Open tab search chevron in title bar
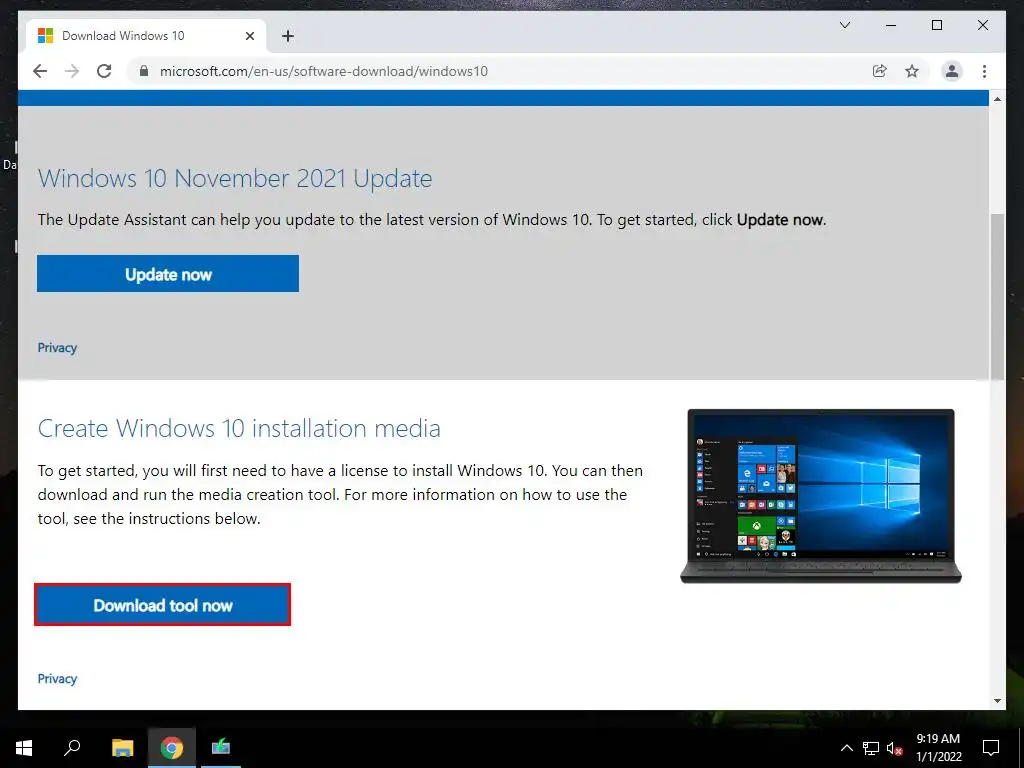The height and width of the screenshot is (768, 1024). [845, 25]
